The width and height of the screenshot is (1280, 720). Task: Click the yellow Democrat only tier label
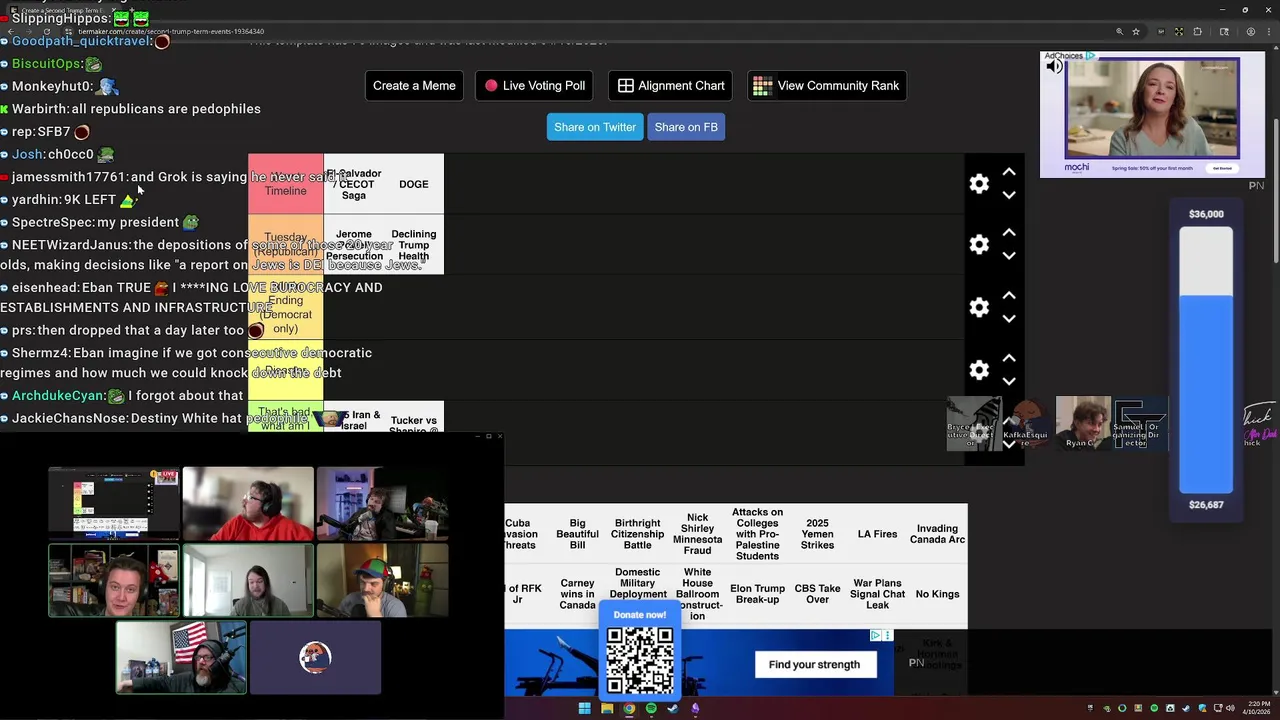click(x=286, y=307)
